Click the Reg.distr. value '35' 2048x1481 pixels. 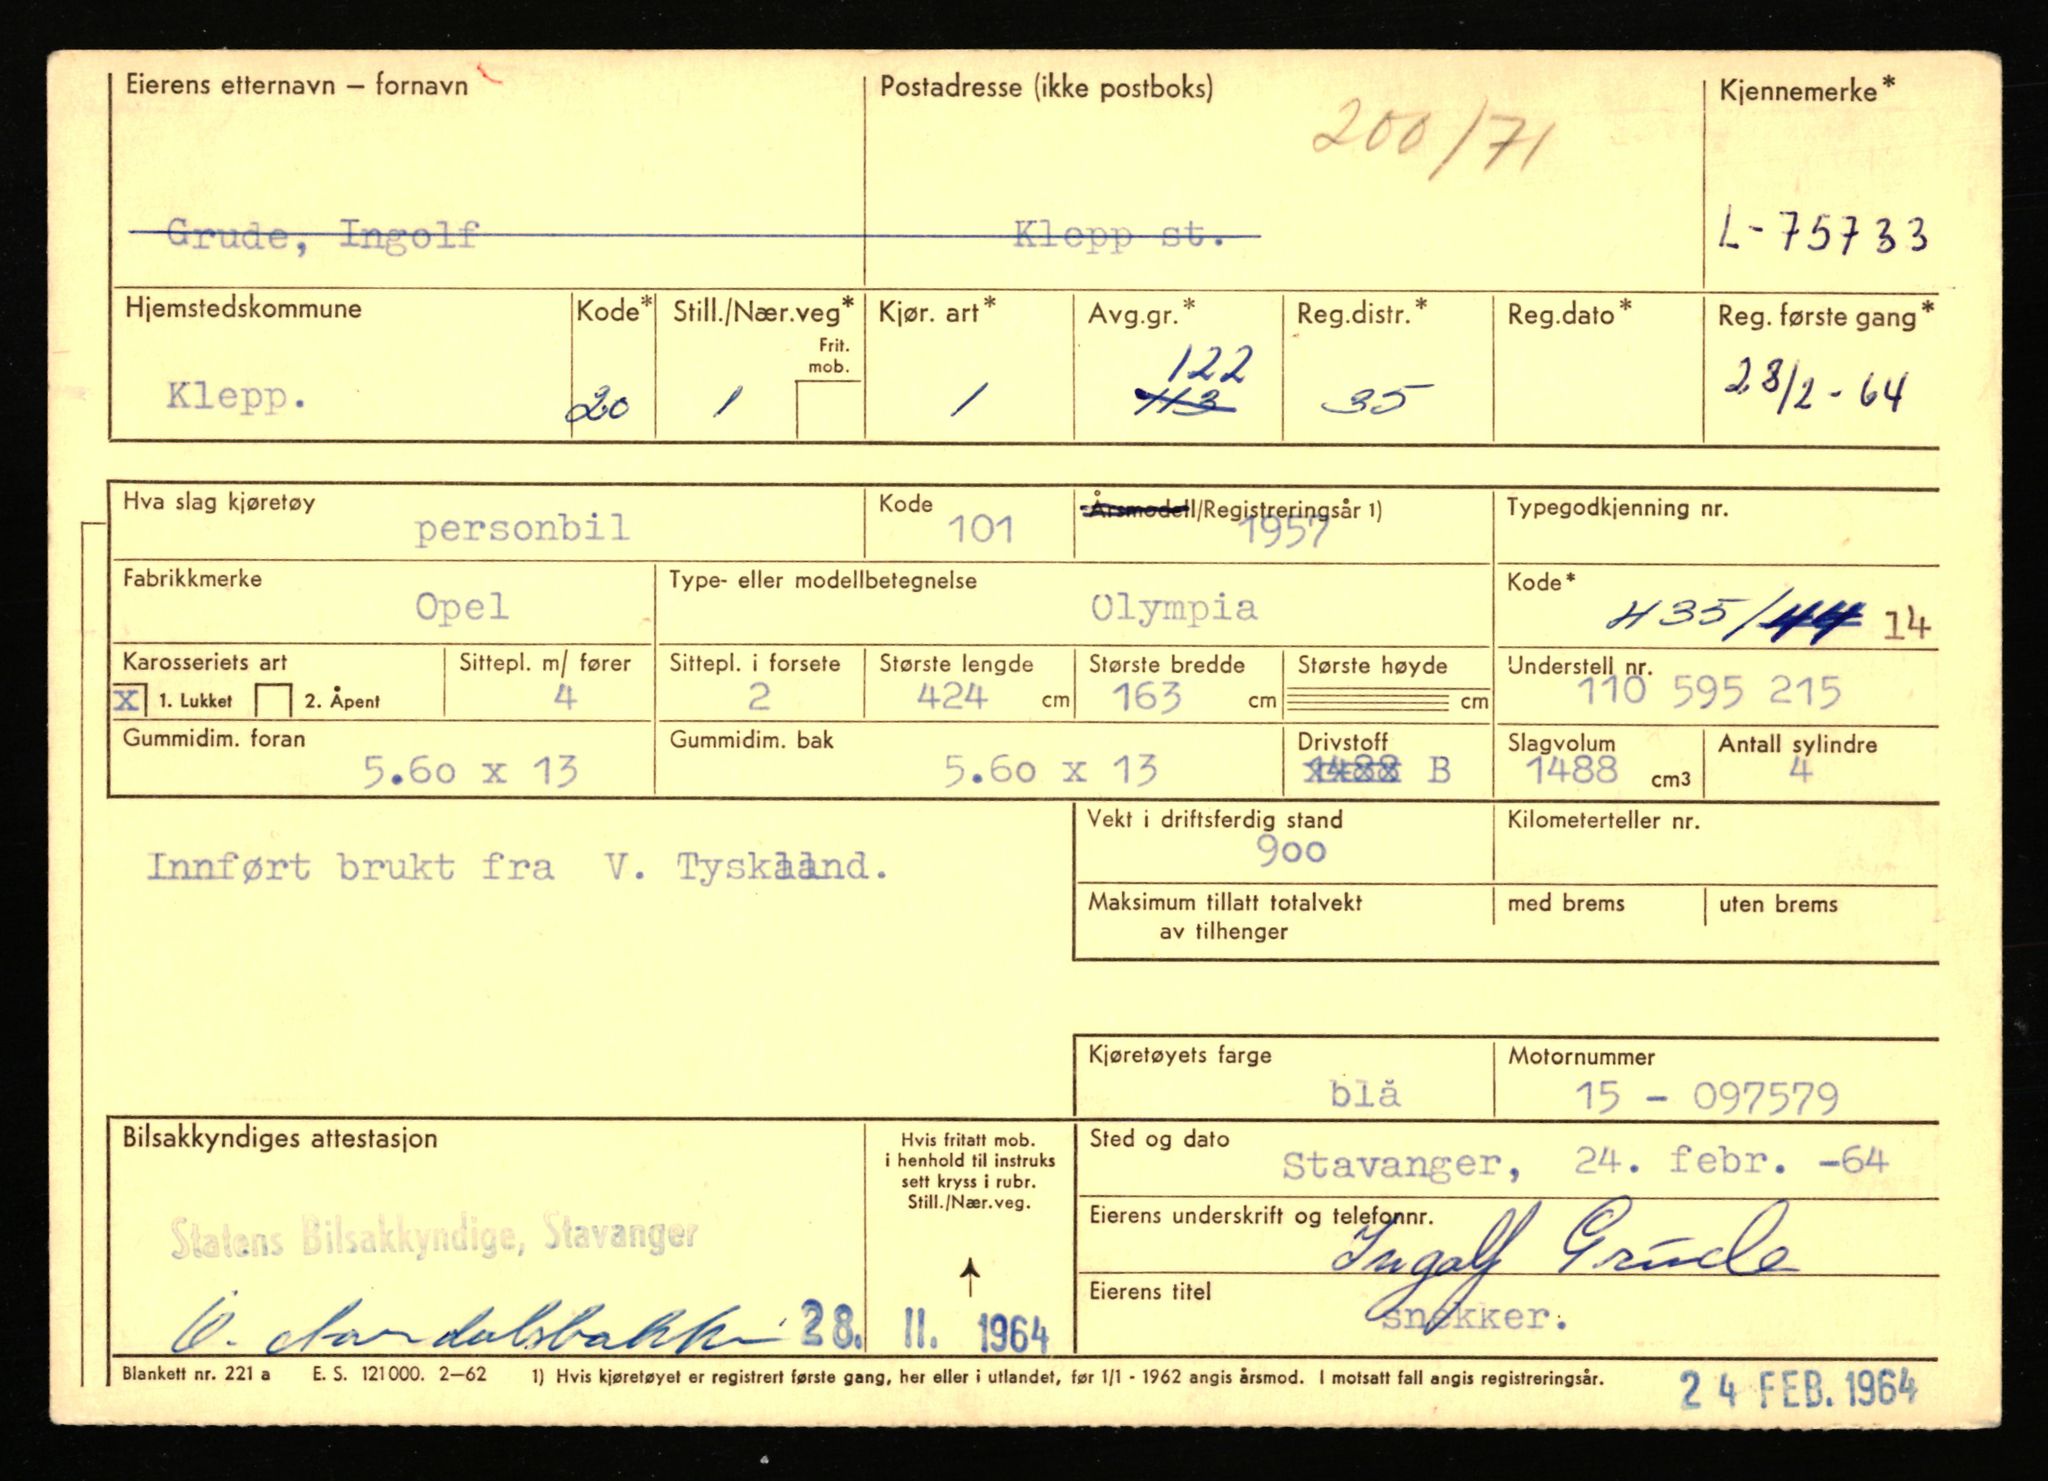tap(1376, 401)
